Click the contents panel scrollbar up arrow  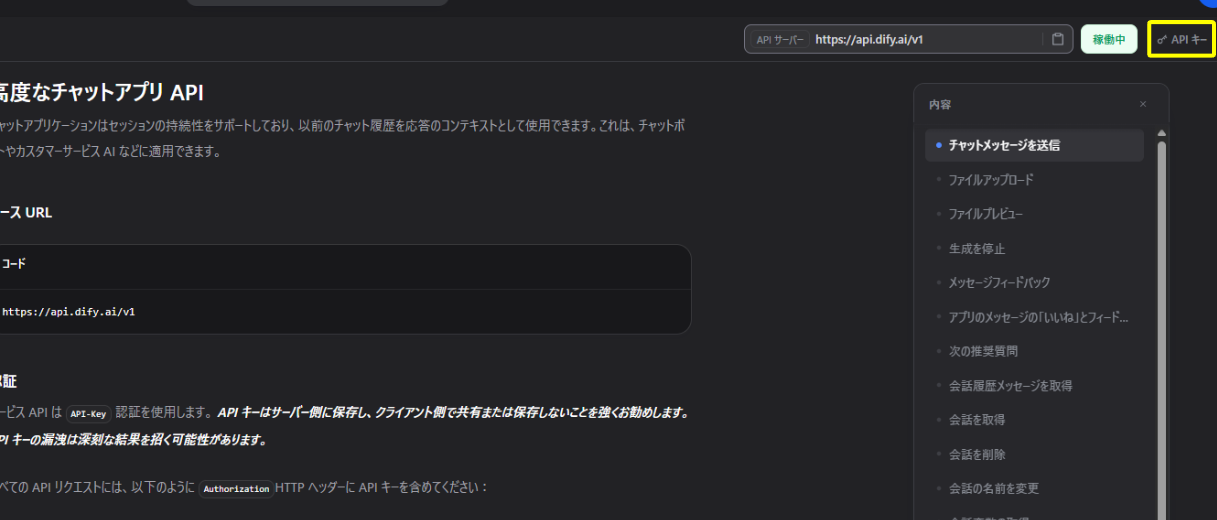tap(1161, 133)
